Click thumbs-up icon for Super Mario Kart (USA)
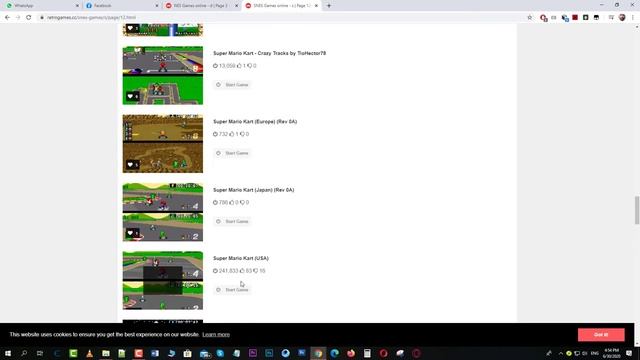Viewport: 640px width, 360px height. pos(242,271)
